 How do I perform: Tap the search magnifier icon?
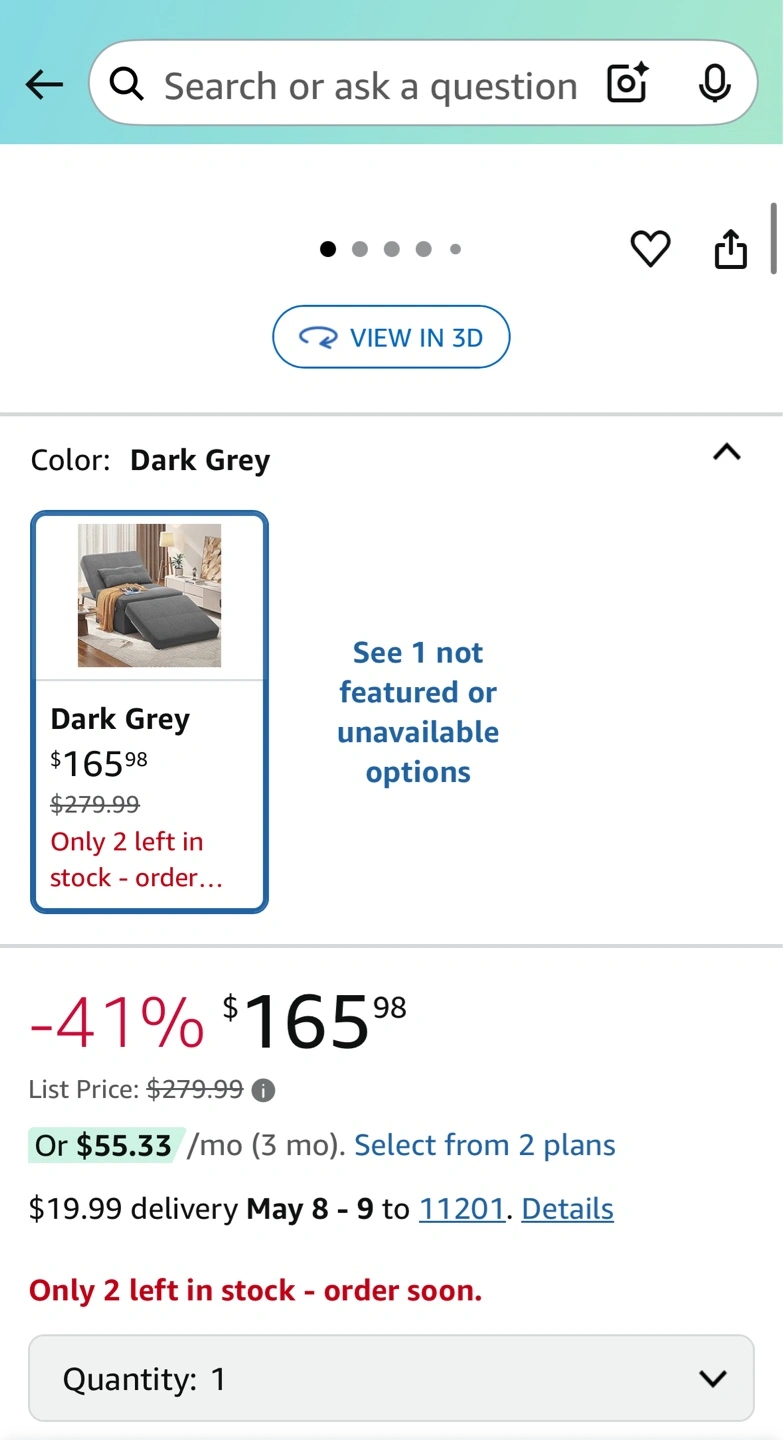click(x=127, y=85)
